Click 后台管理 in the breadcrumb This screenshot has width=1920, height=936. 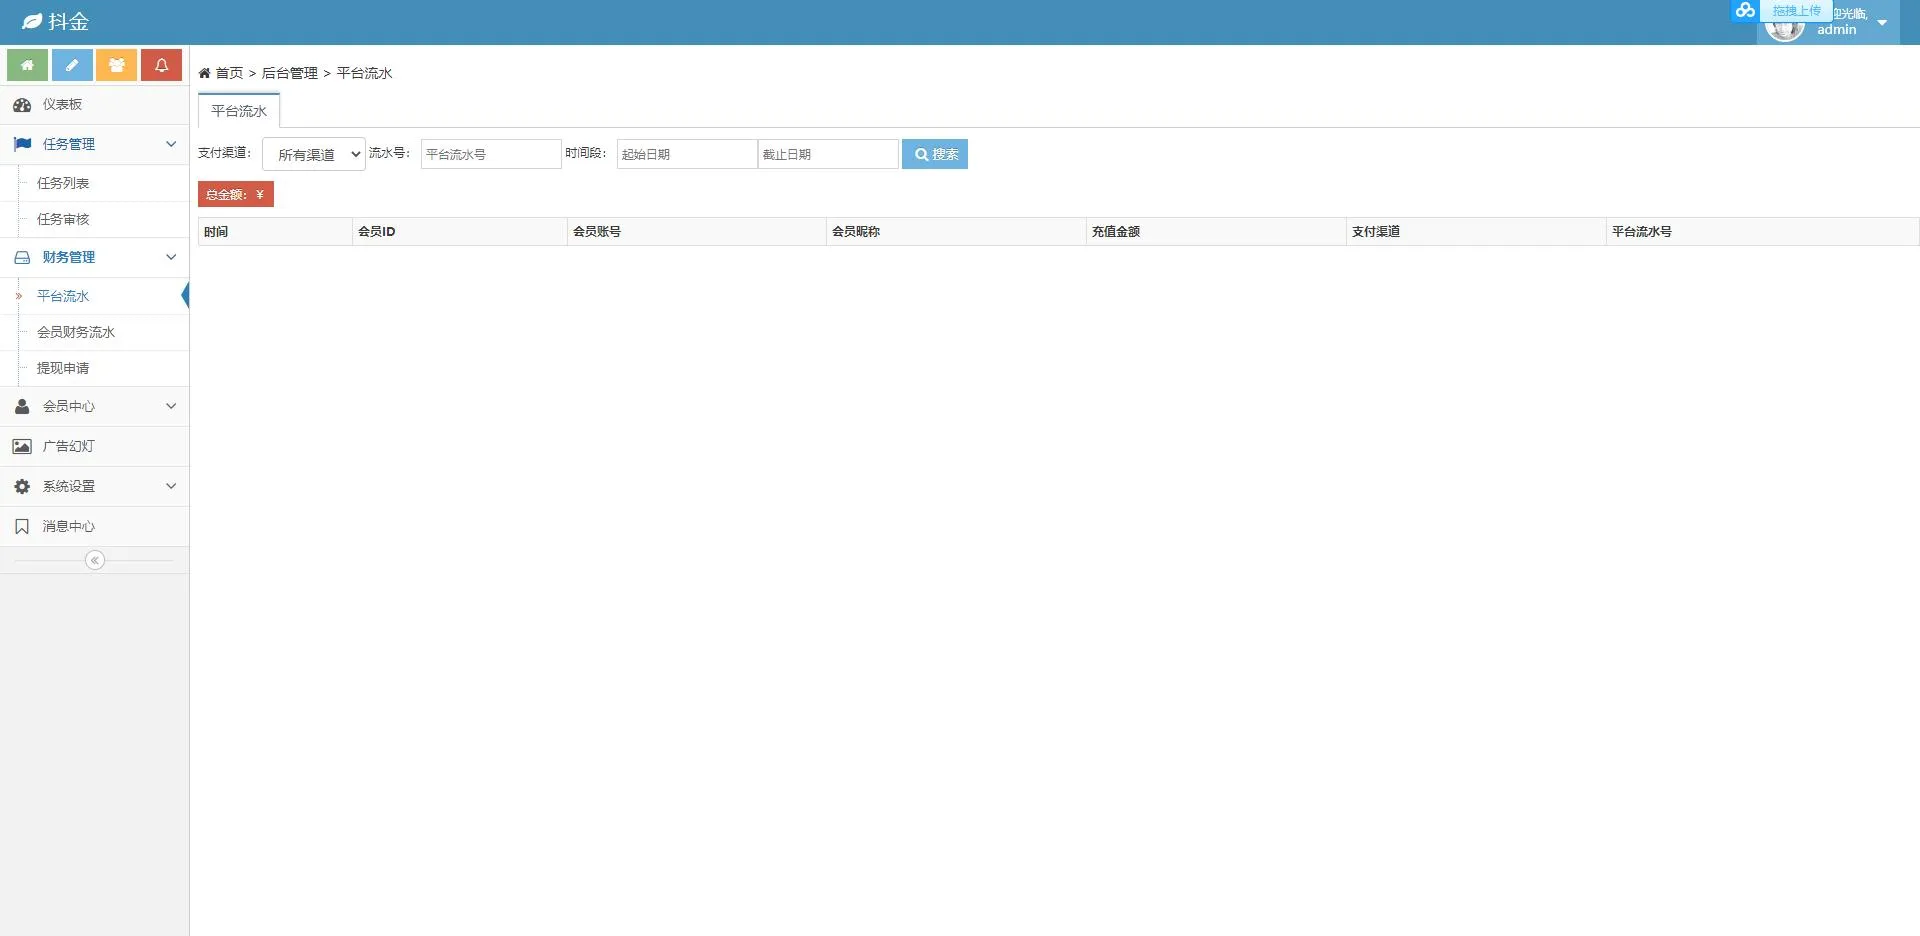(x=290, y=73)
